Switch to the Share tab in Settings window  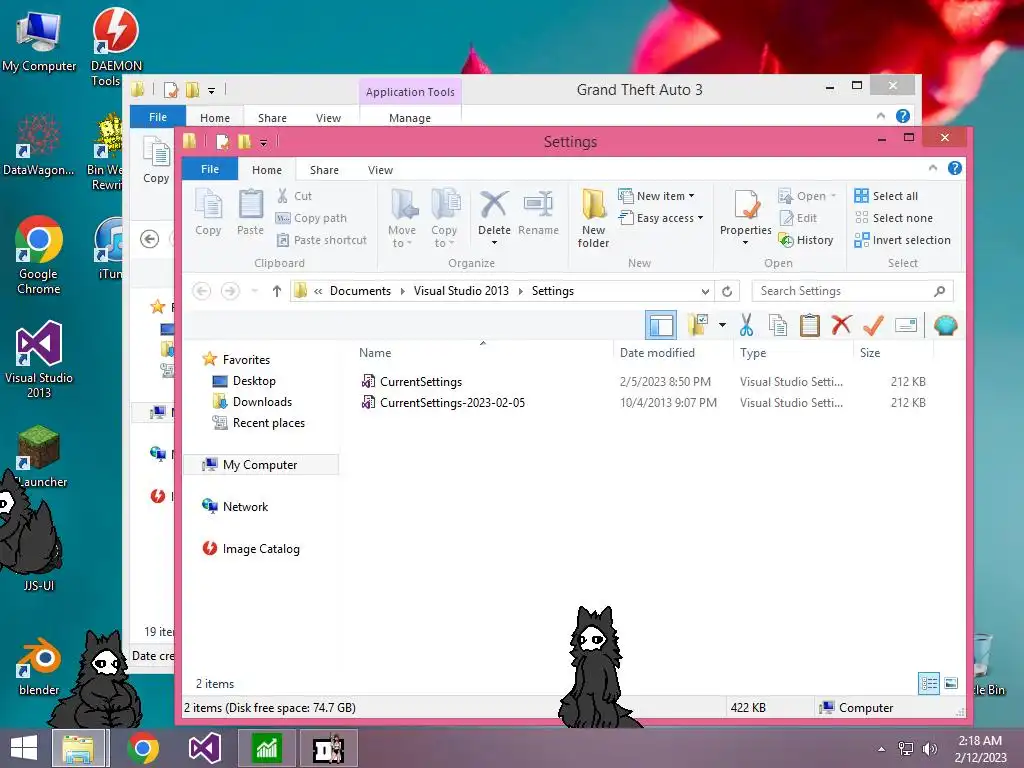[x=324, y=170]
